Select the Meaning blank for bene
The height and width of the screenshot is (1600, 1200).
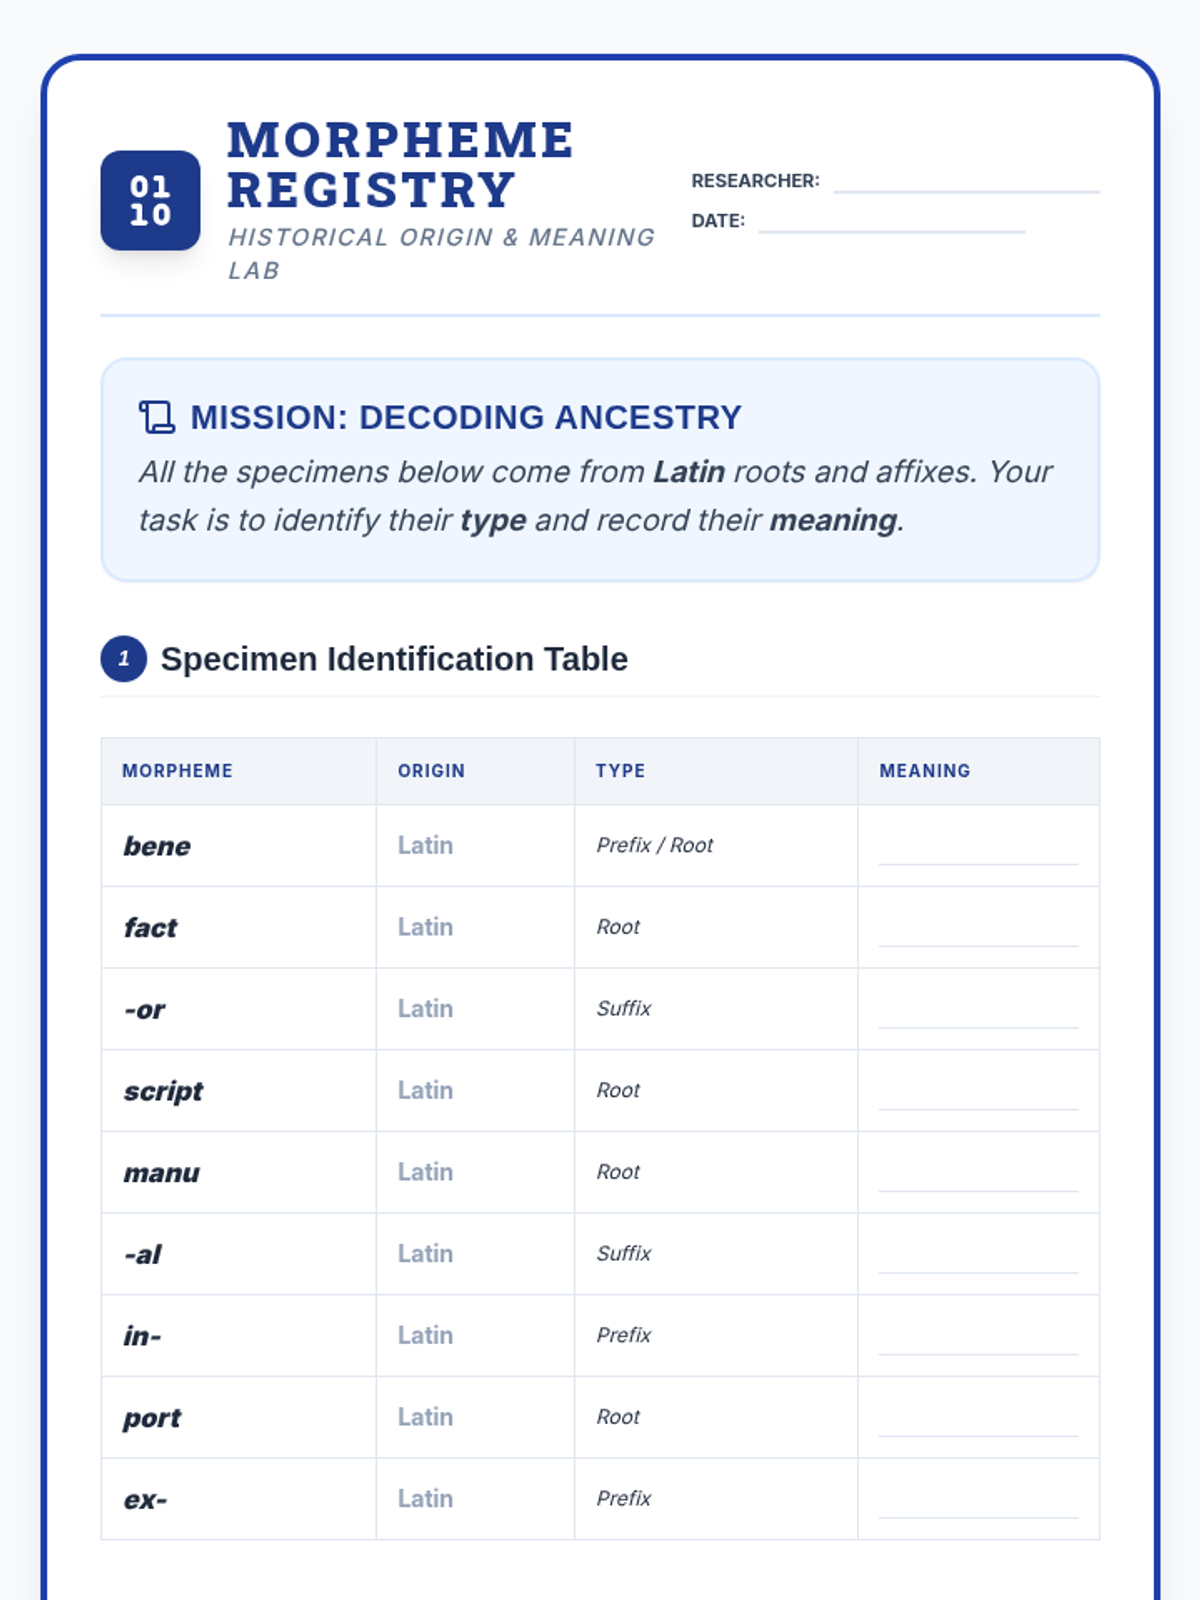click(x=978, y=848)
